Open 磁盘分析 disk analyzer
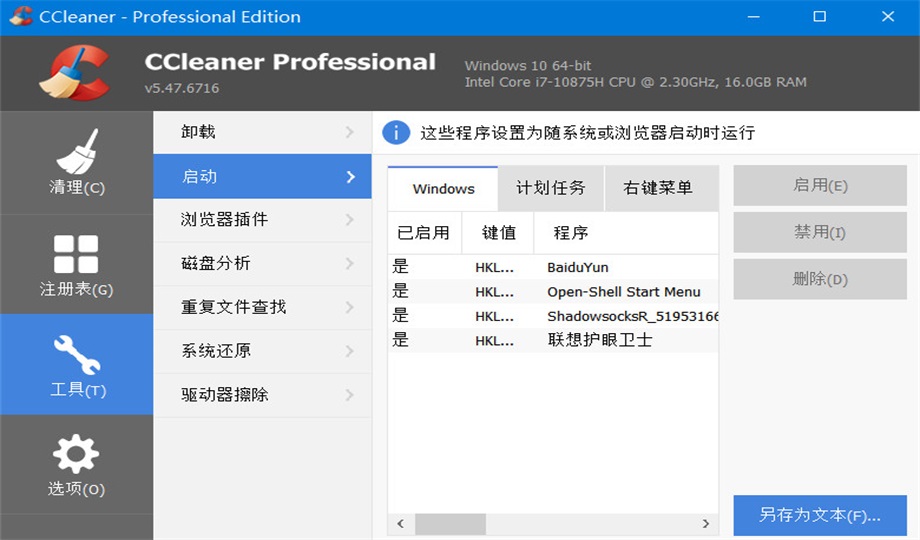Screen dimensions: 920x540 pos(262,264)
